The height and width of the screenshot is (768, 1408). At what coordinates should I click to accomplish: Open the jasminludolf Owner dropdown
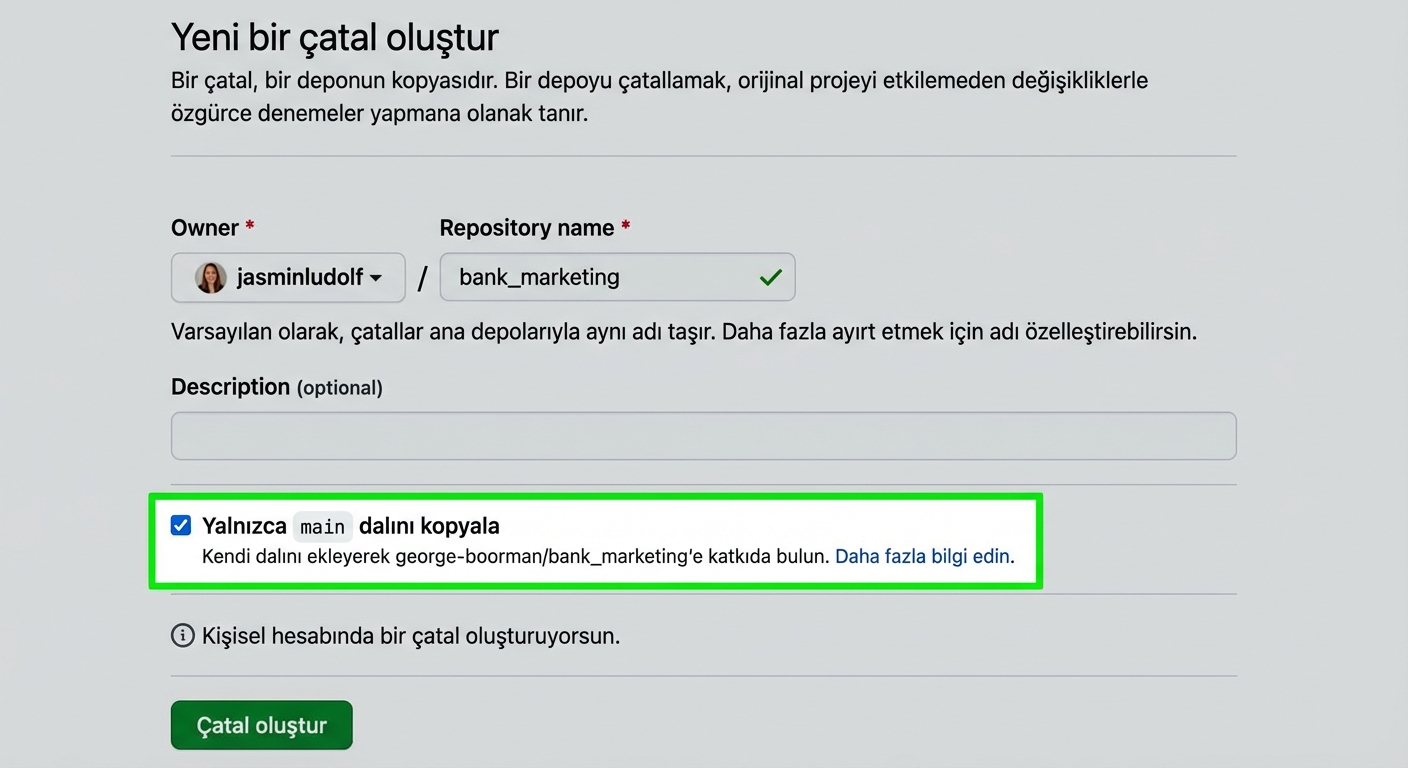[288, 278]
